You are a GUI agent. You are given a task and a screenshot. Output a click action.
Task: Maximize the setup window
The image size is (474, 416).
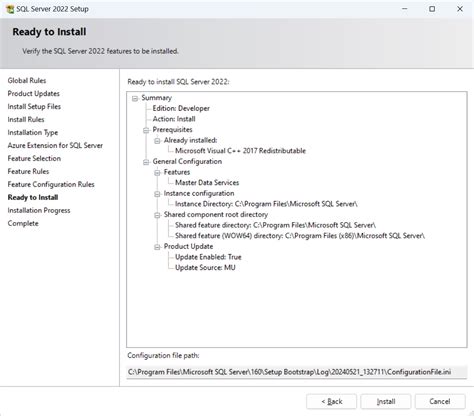[x=432, y=9]
